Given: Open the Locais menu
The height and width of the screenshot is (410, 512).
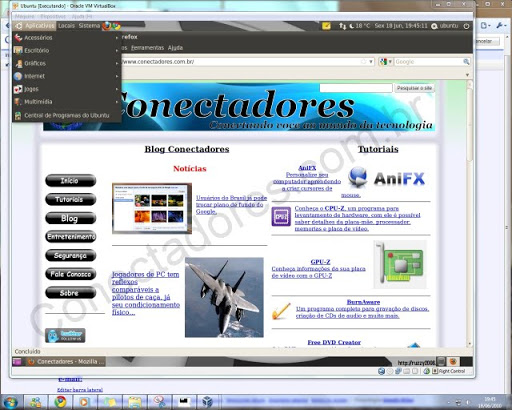Looking at the screenshot, I should pos(66,26).
